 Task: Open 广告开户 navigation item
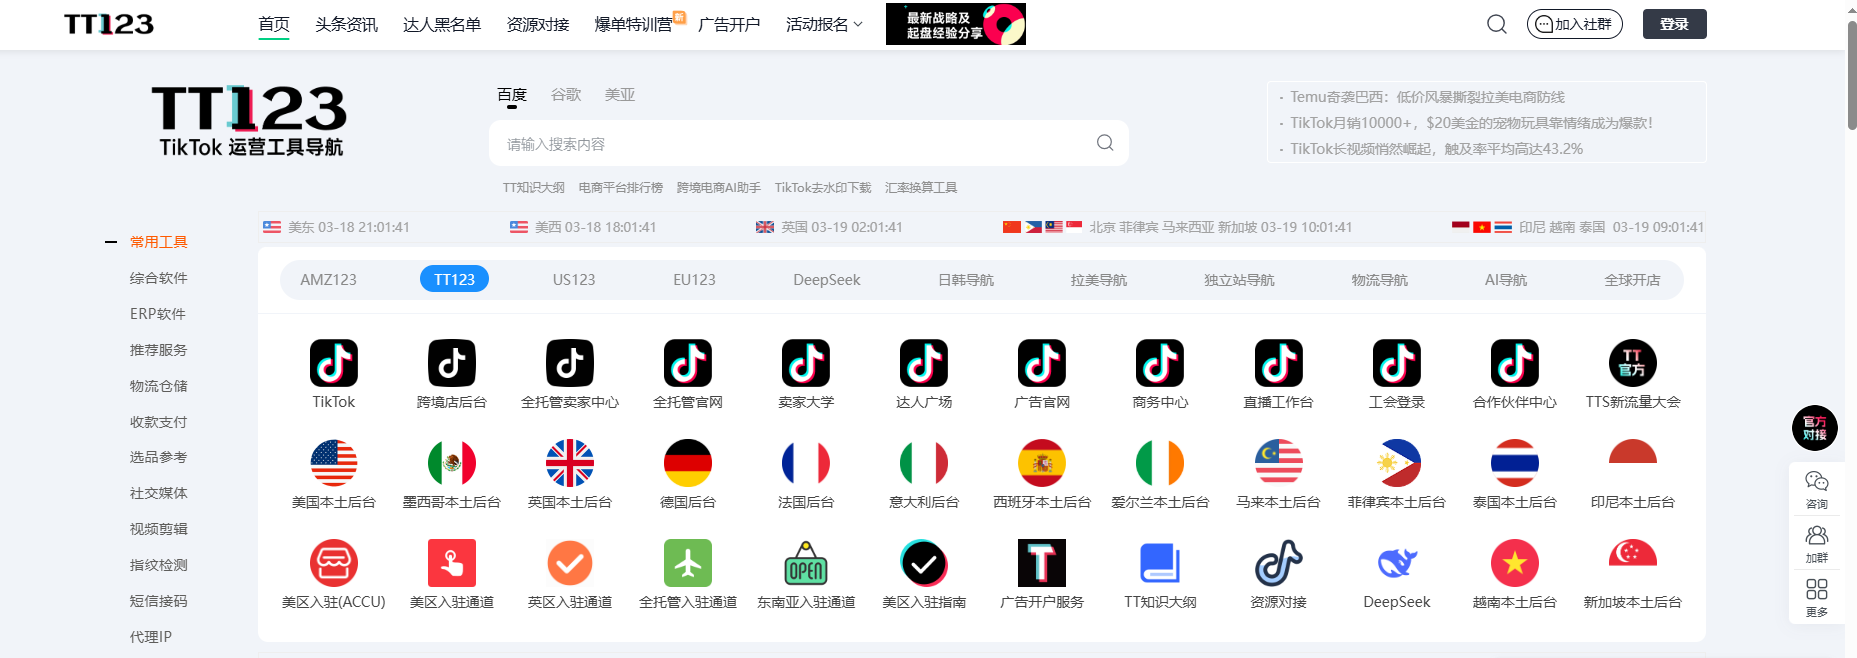pos(729,24)
